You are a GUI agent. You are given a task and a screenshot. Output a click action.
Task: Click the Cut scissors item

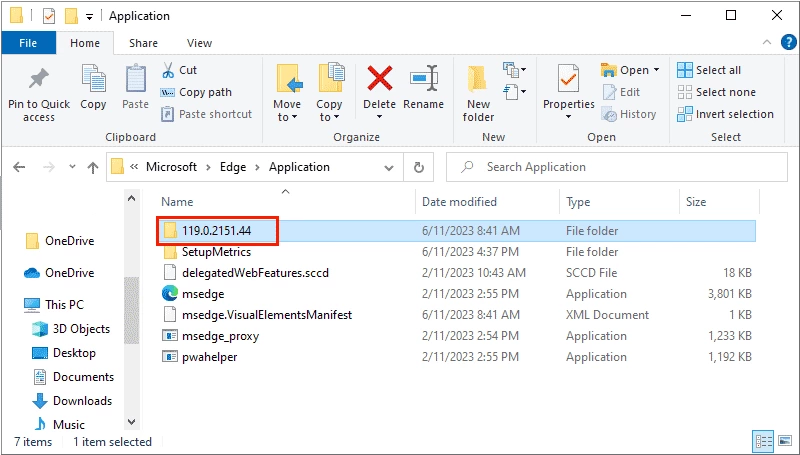tap(179, 70)
